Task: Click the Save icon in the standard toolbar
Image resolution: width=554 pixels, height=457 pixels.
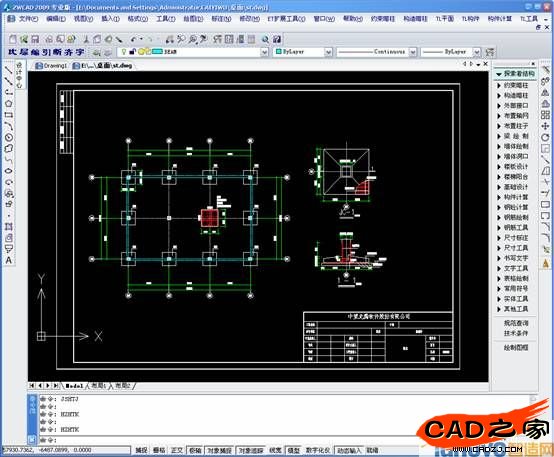Action: tap(35, 39)
